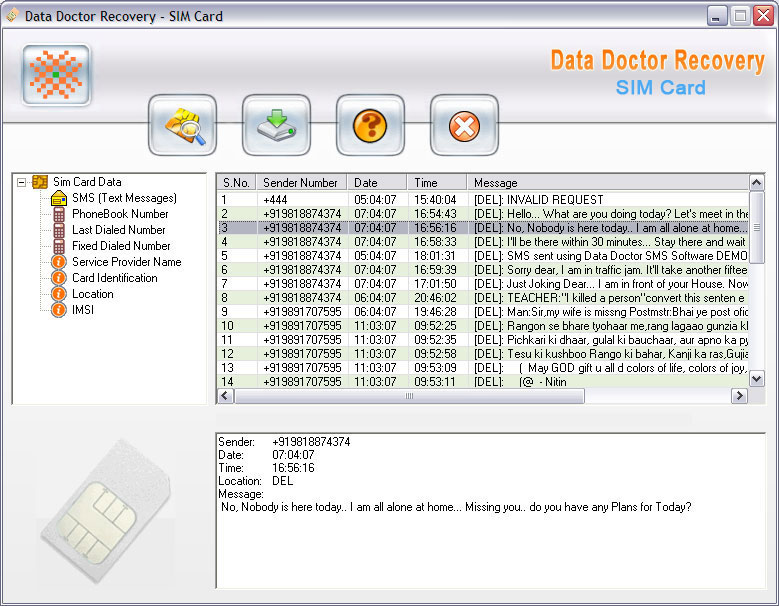Click the SIM card search toolbar icon
This screenshot has height=606, width=779.
[182, 126]
